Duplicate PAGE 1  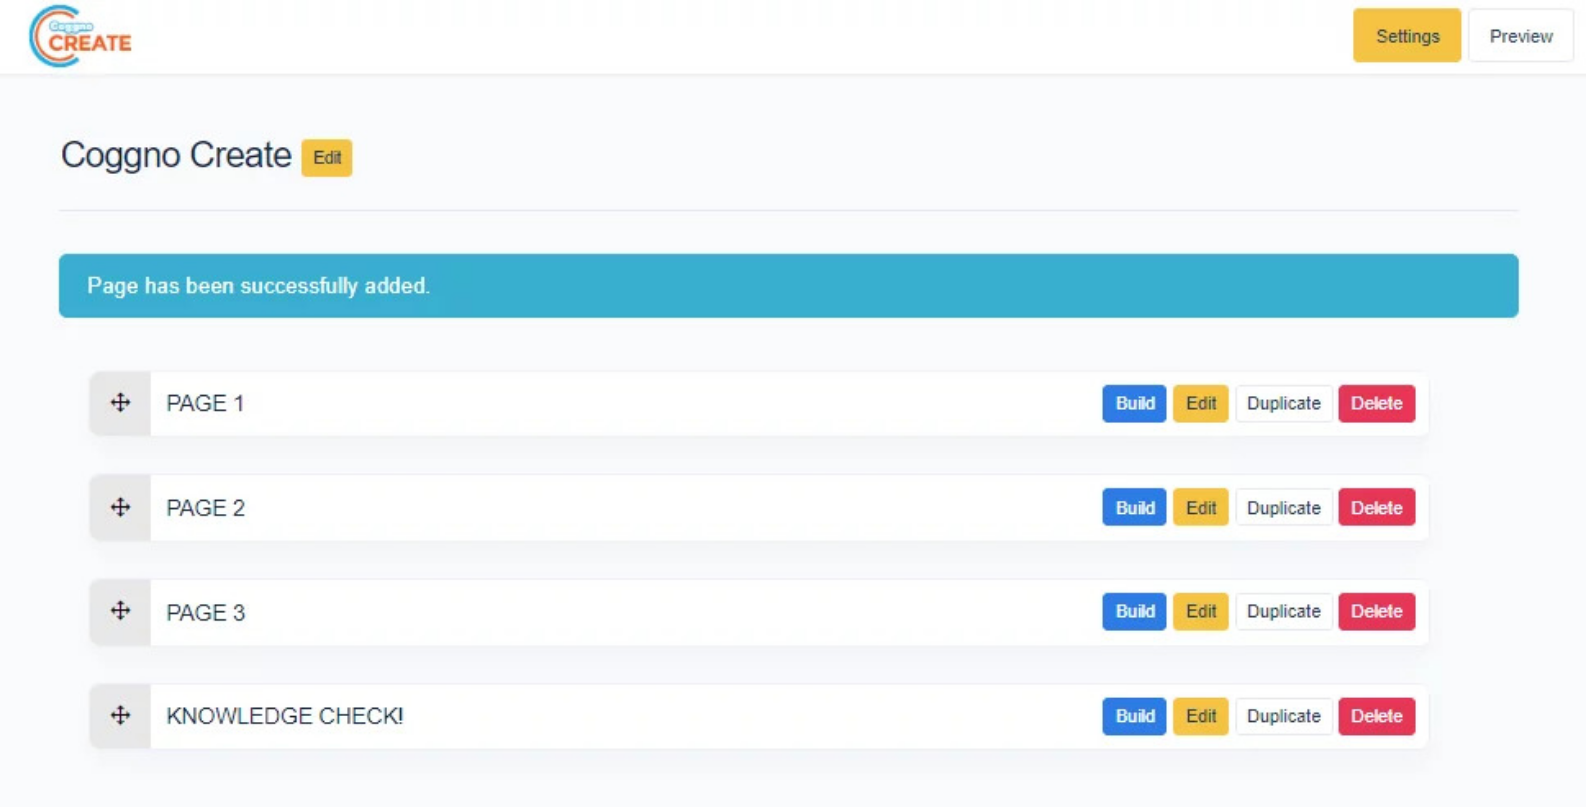(1283, 404)
